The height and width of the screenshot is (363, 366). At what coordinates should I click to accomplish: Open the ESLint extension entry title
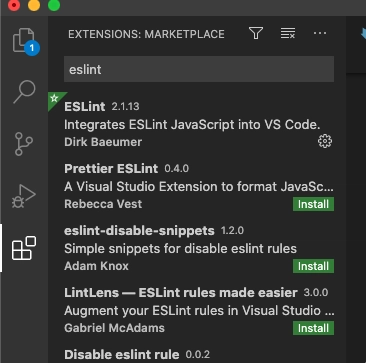click(x=85, y=107)
